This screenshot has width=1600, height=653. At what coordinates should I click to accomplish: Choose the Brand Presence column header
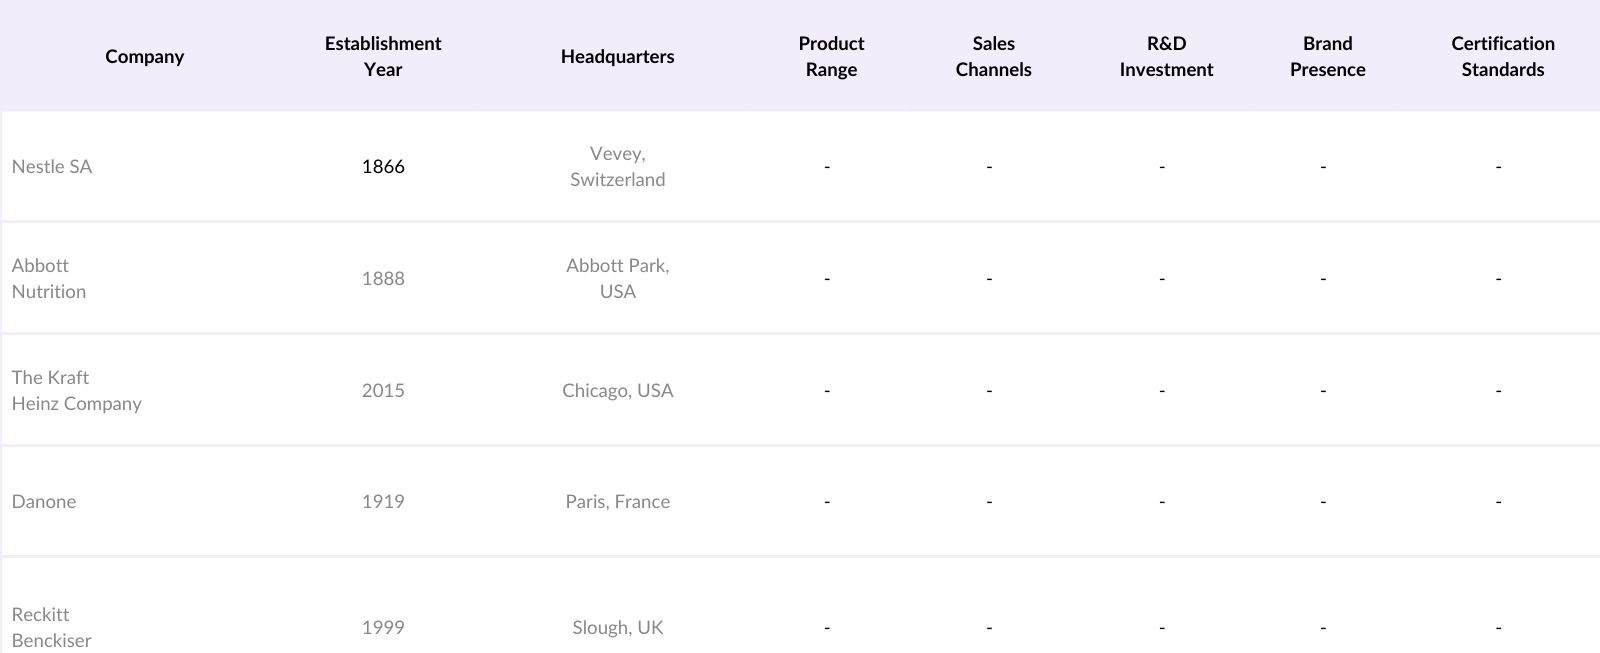[x=1327, y=56]
